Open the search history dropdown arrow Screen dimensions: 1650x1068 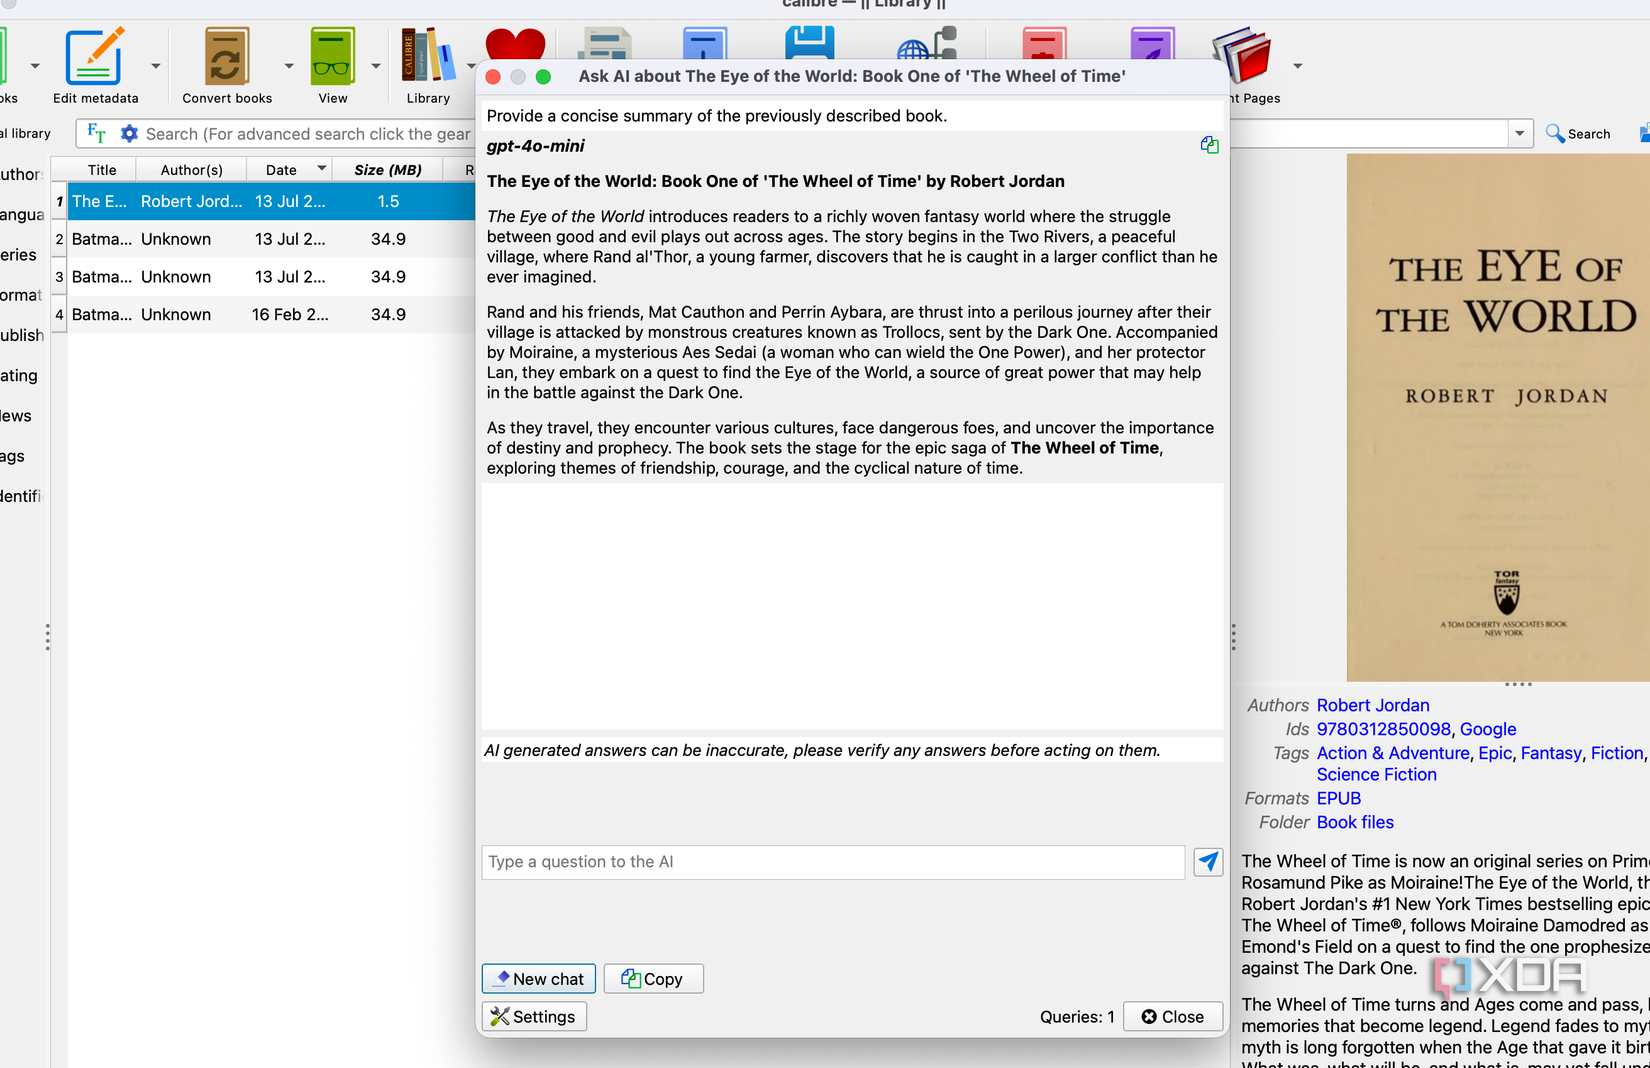coord(1520,133)
